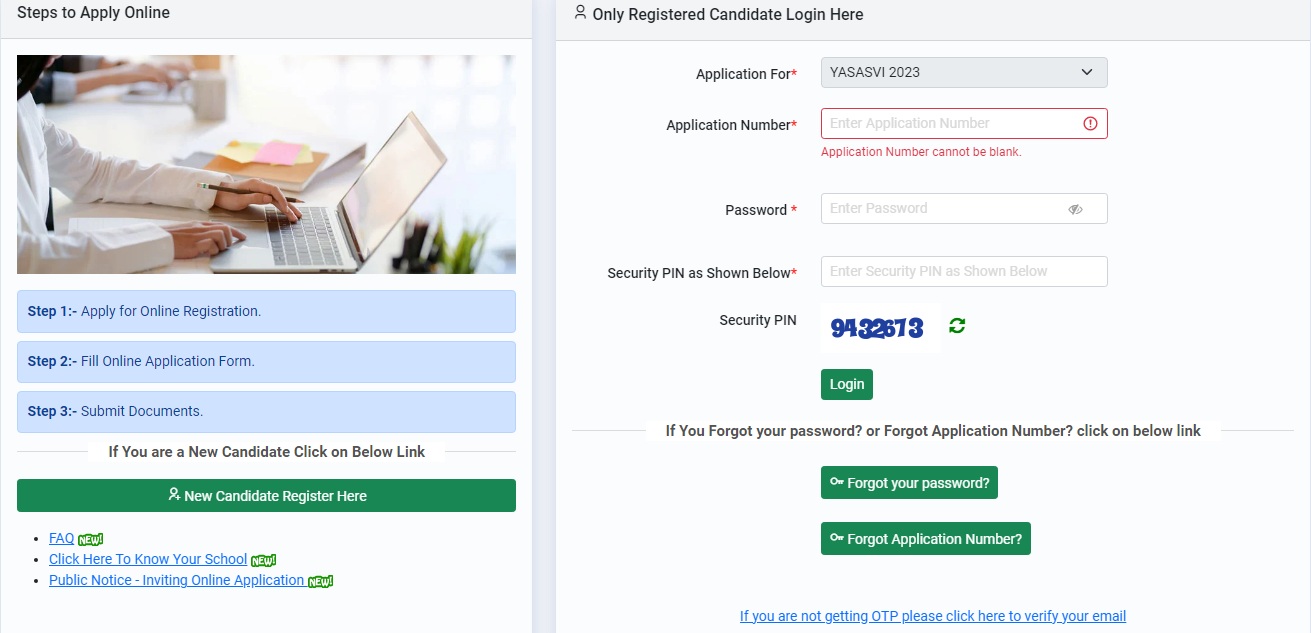
Task: Expand the YASASVI 2023 selection list
Action: coord(962,72)
